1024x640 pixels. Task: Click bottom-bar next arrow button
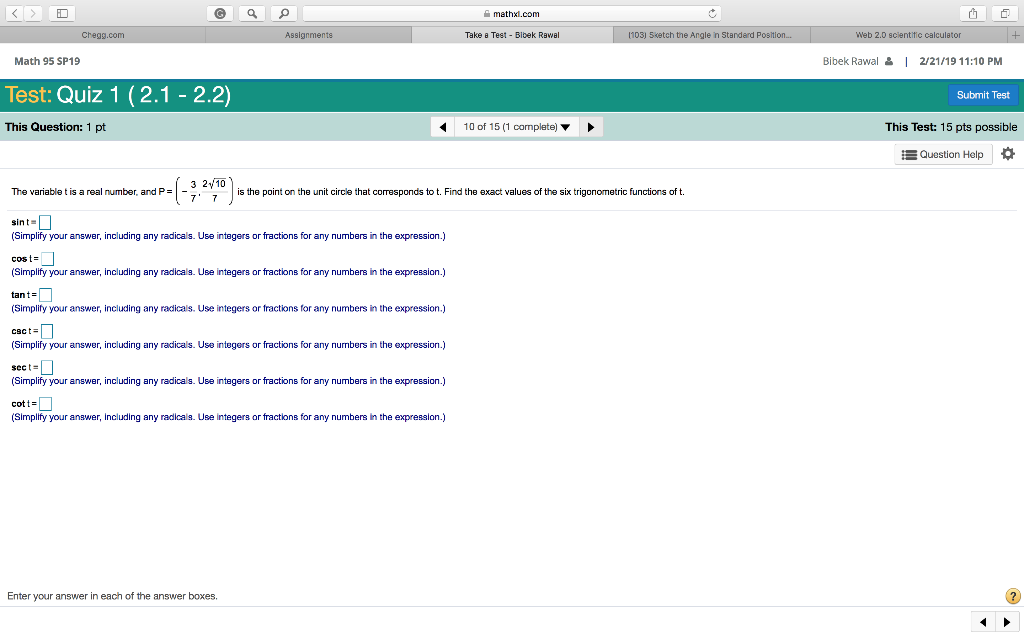click(1007, 622)
